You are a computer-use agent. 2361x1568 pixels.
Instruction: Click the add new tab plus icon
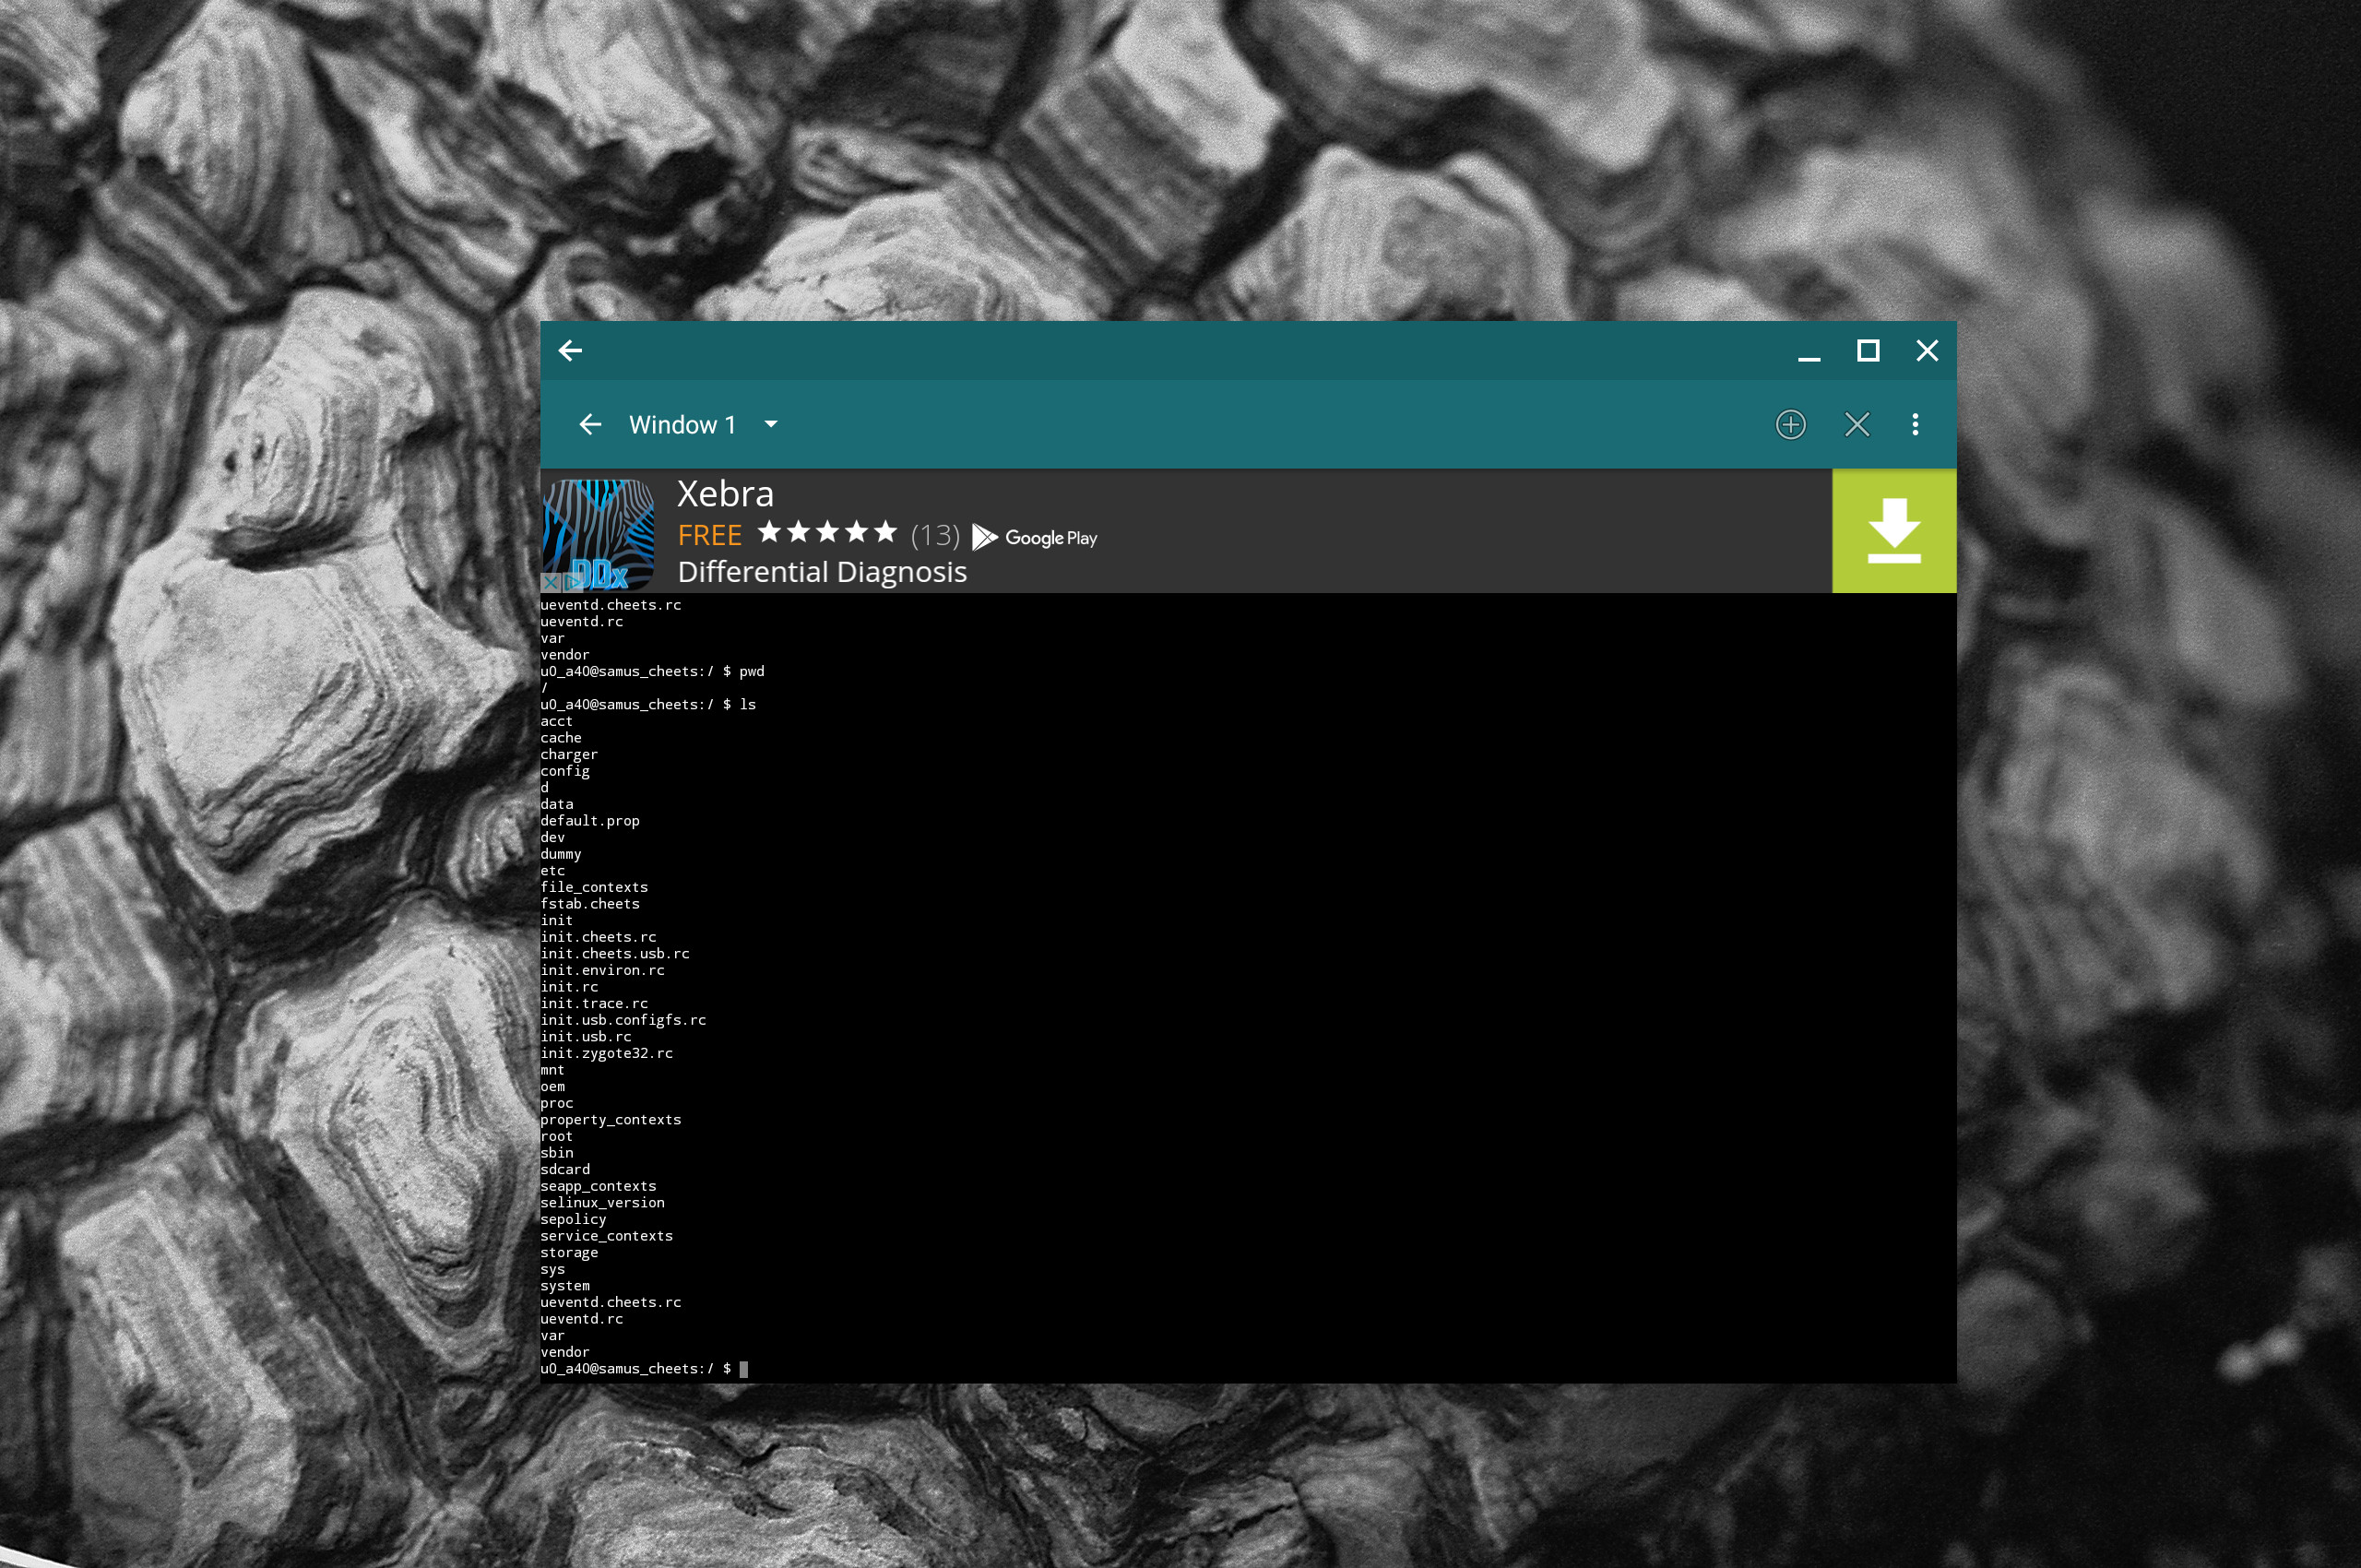tap(1791, 423)
